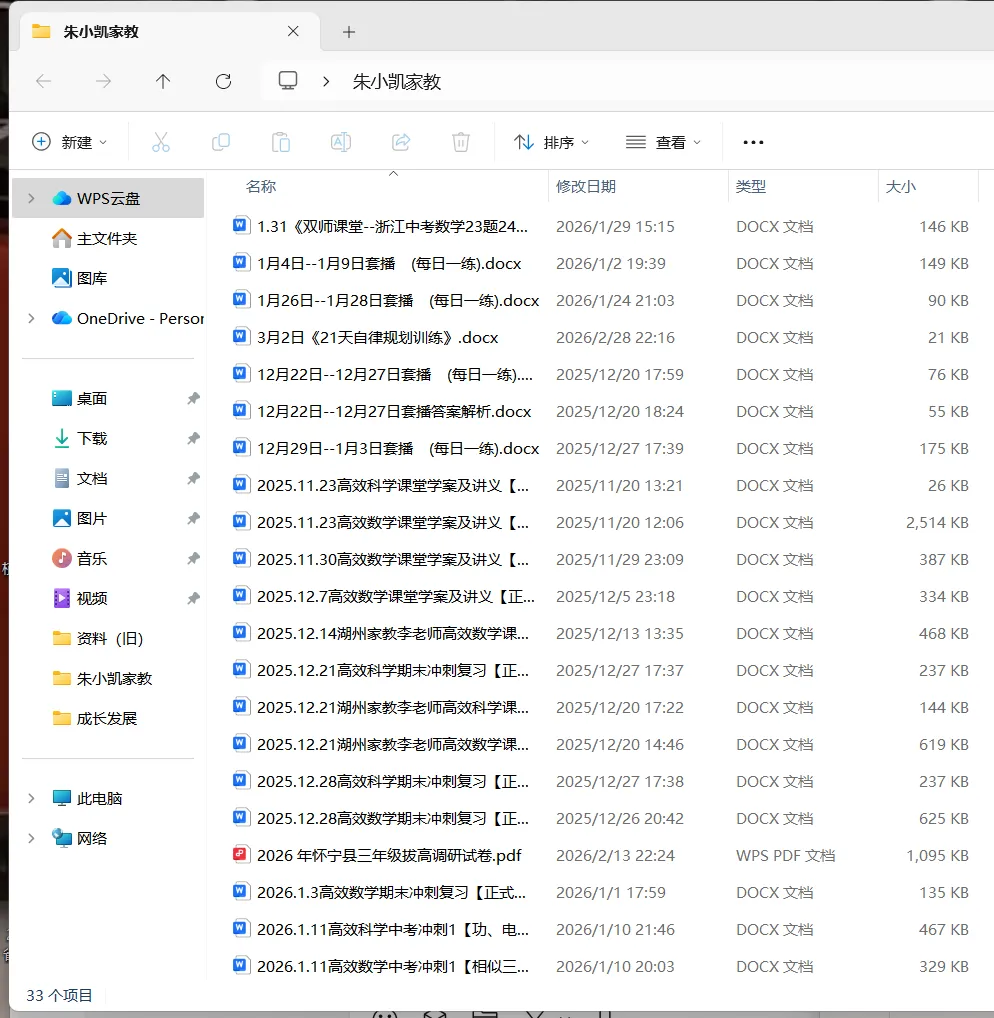Click 朱小凯家教 in the address bar
The height and width of the screenshot is (1018, 994).
[397, 82]
